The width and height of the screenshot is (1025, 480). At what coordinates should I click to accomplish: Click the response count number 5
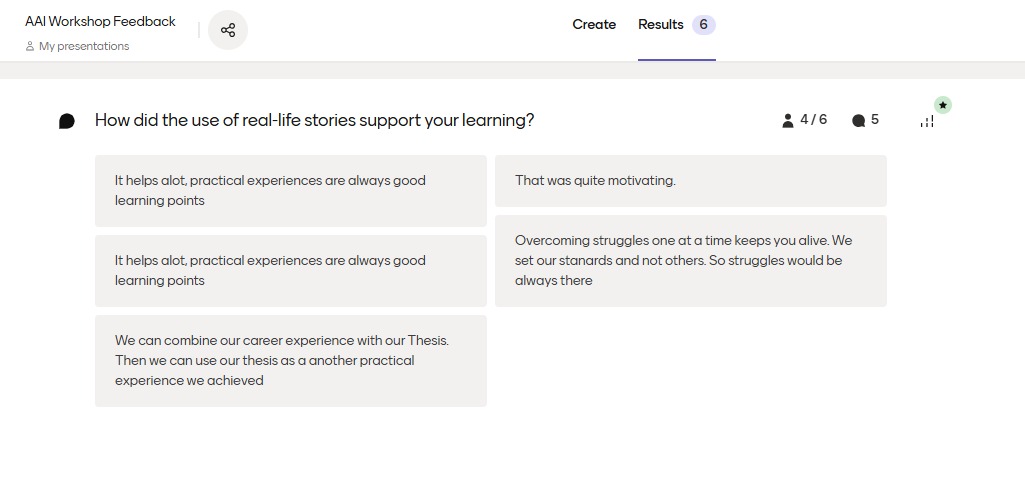(875, 120)
